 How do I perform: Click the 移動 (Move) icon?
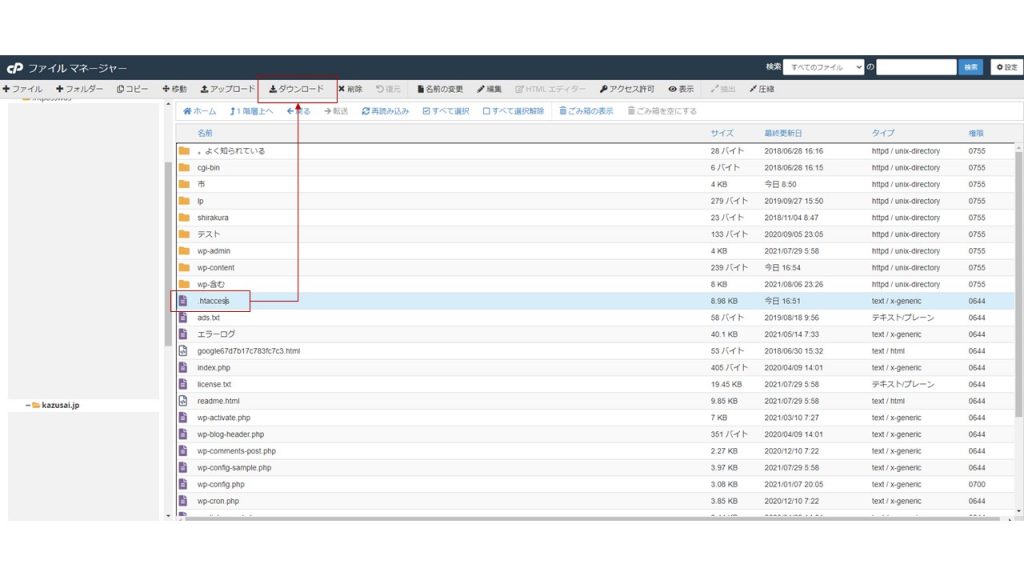click(x=176, y=88)
